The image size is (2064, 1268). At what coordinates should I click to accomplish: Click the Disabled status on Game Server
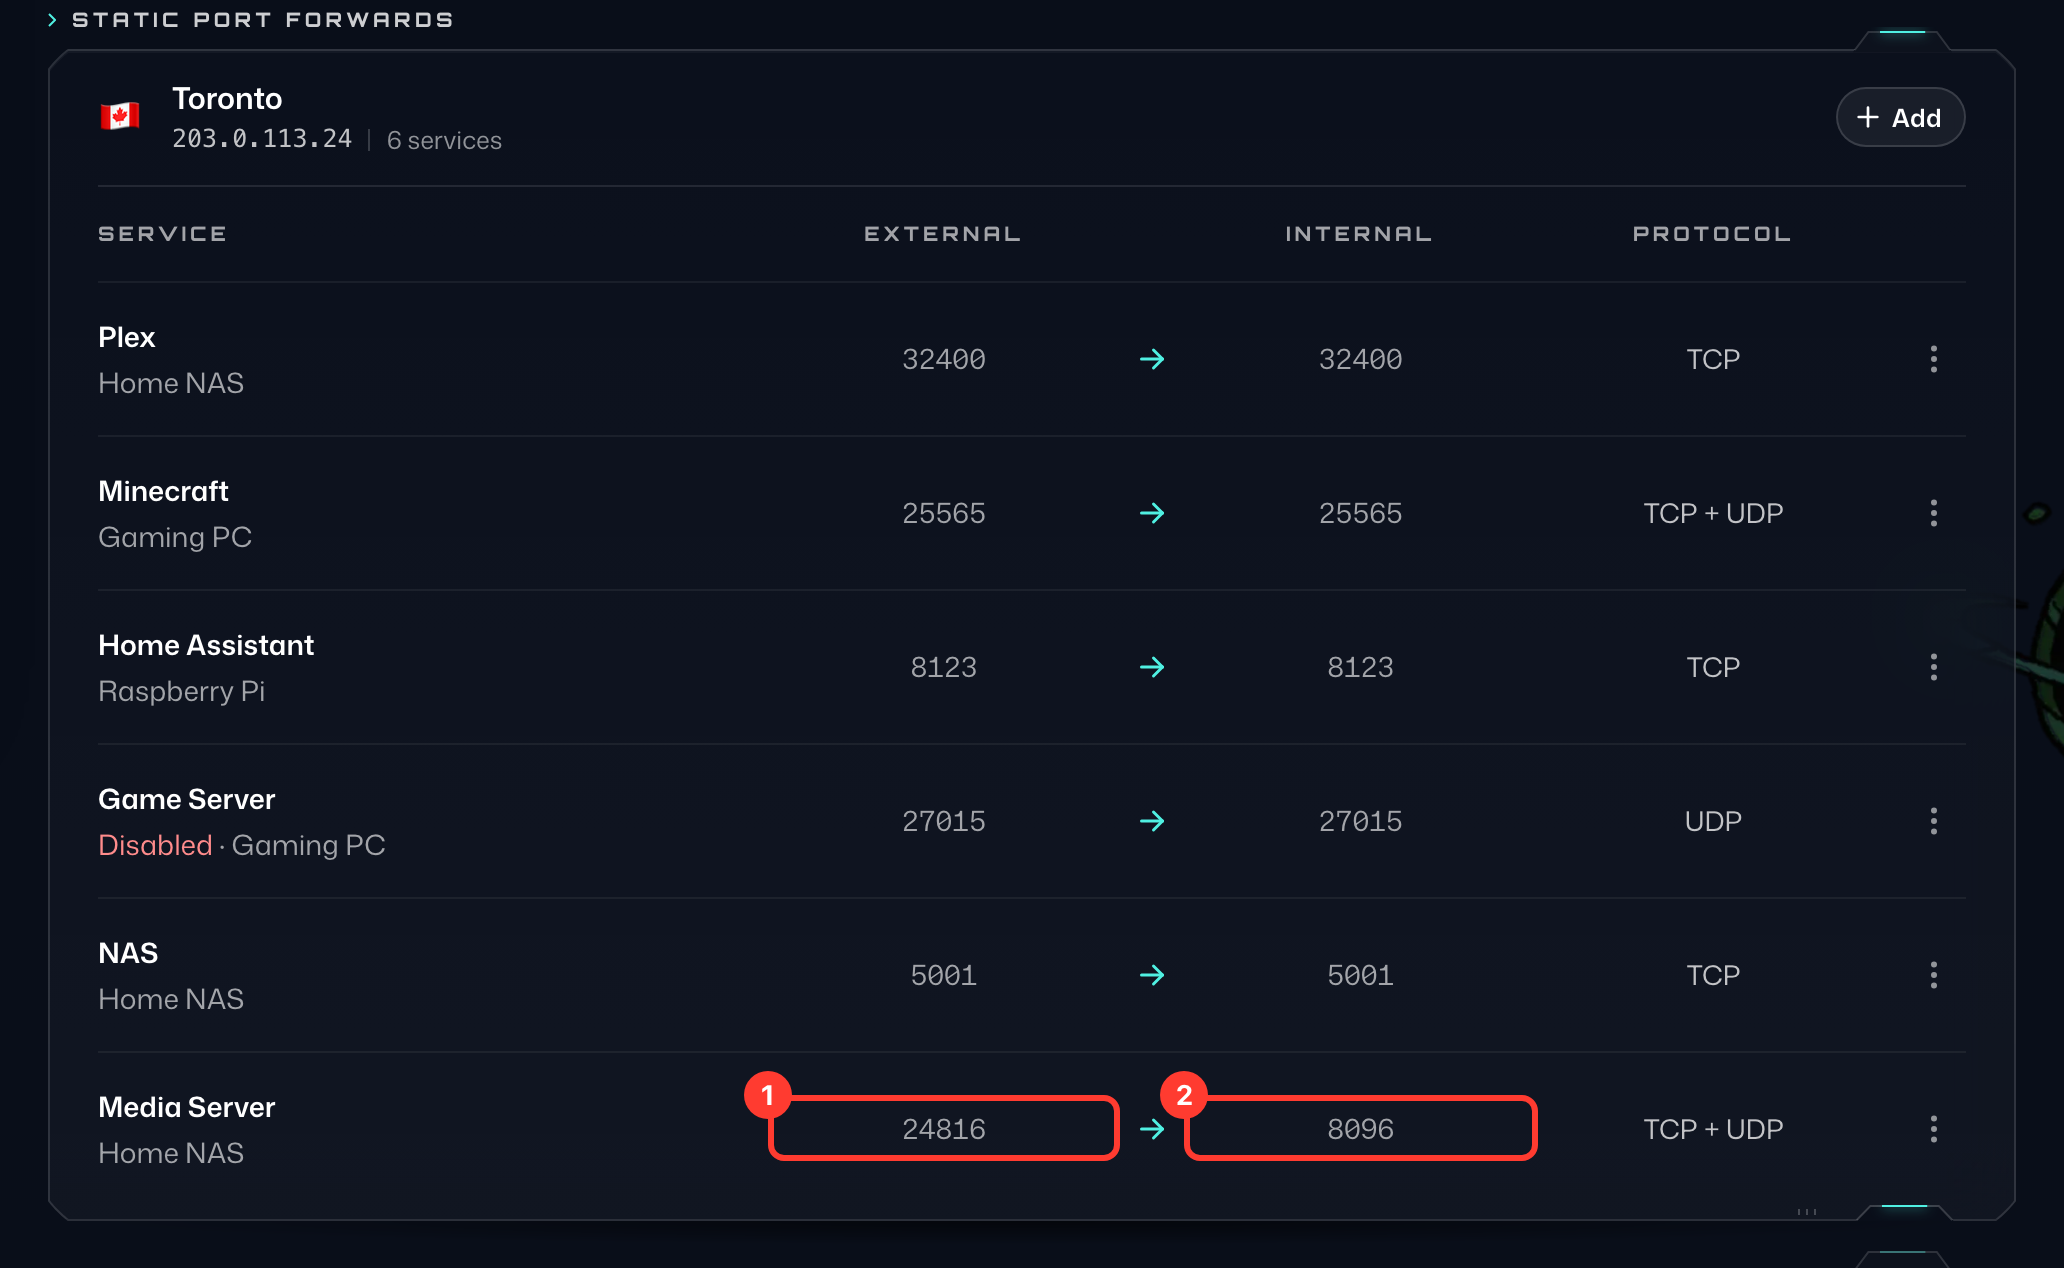pos(155,845)
